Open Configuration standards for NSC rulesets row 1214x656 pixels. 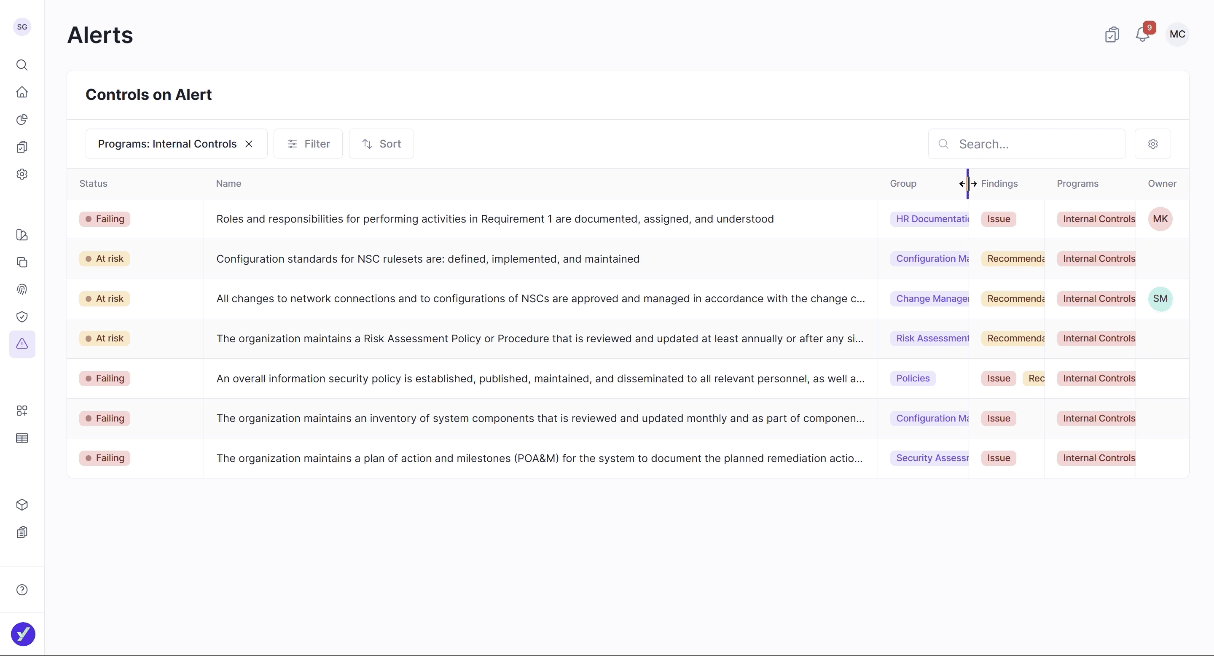pos(628,259)
